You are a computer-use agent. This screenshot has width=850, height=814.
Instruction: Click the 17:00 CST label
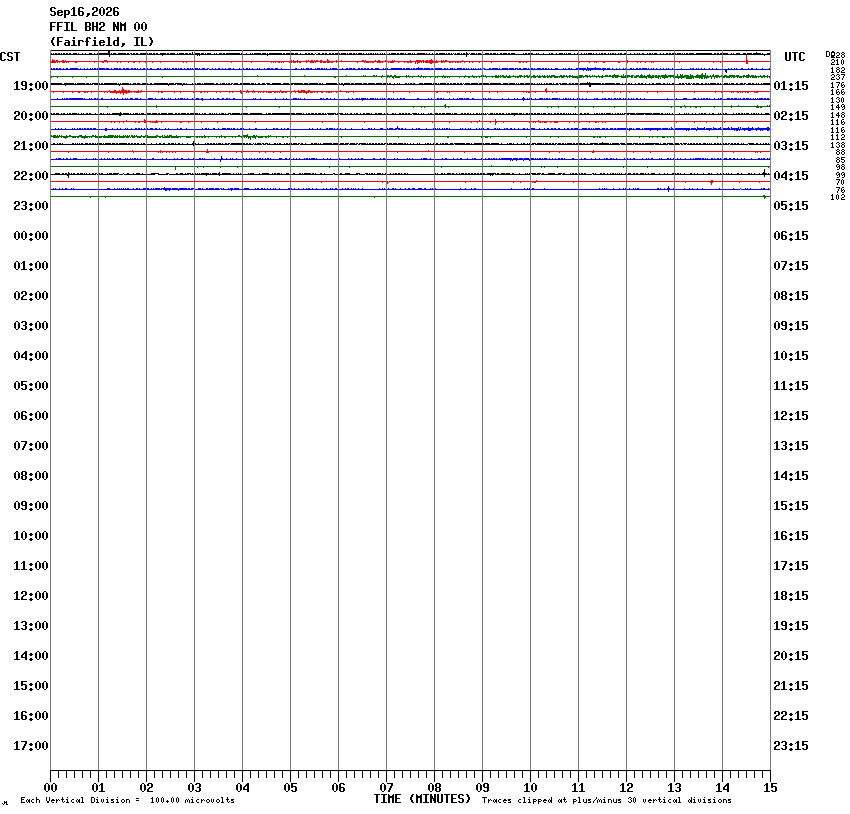tap(31, 746)
